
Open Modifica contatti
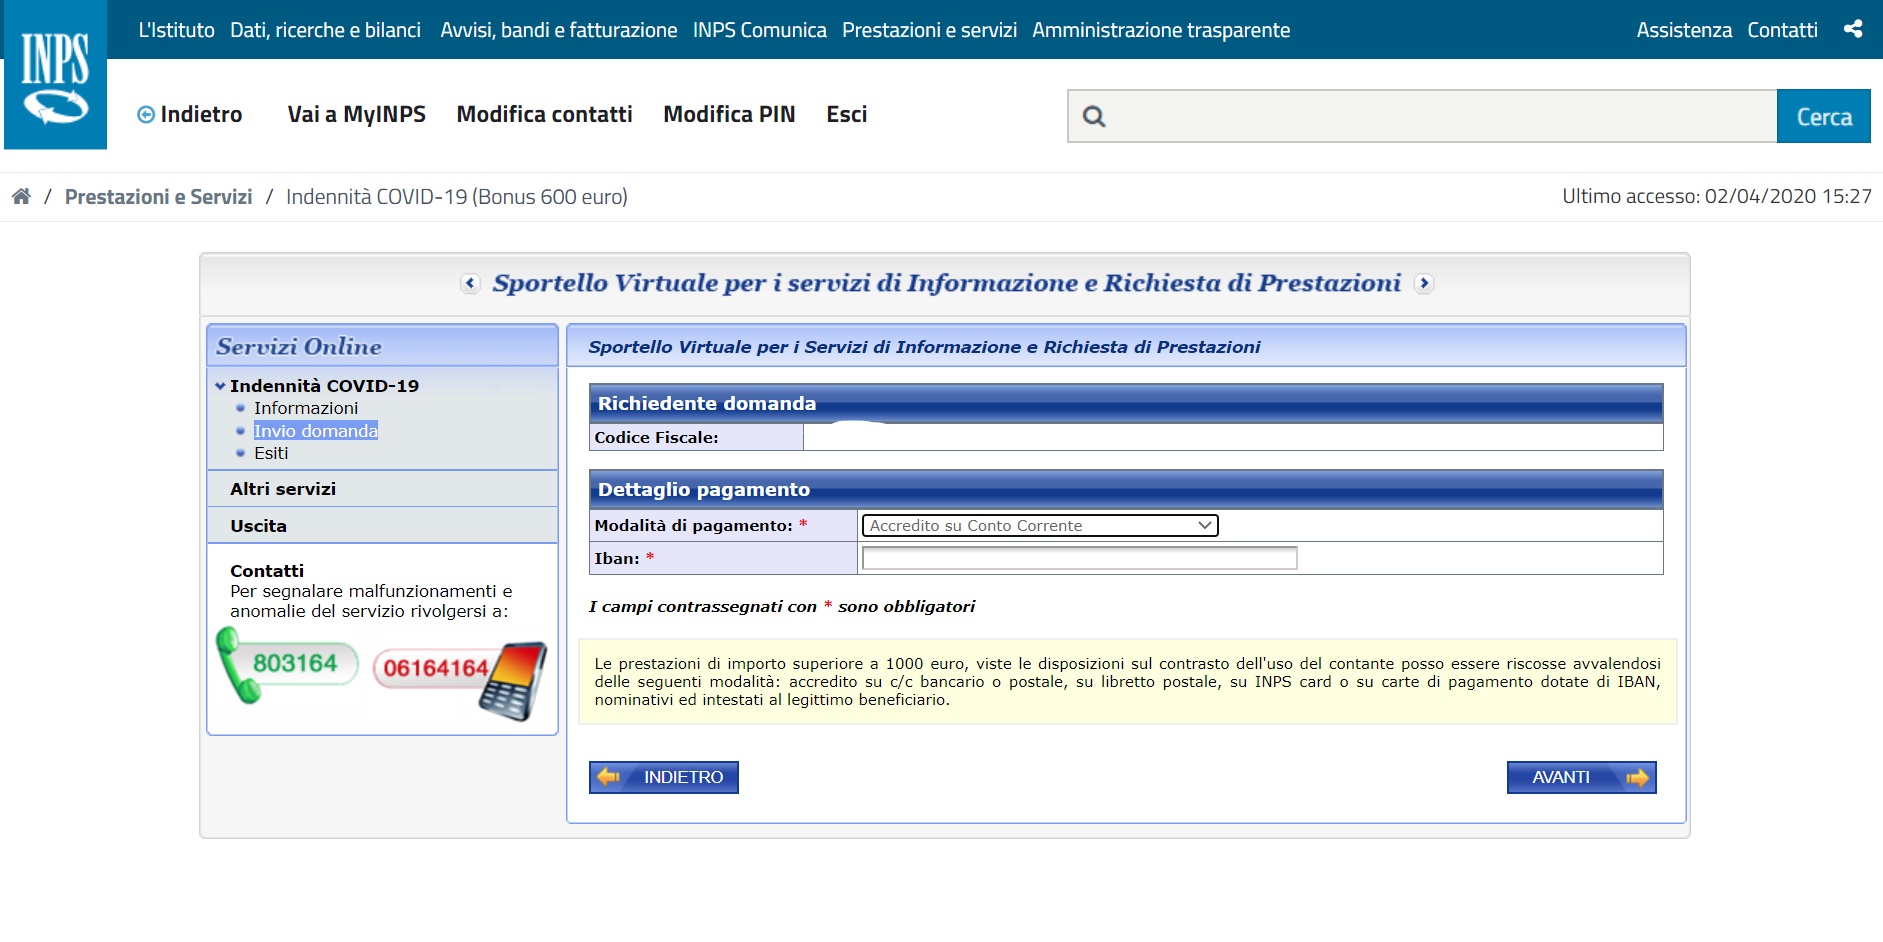click(x=545, y=114)
